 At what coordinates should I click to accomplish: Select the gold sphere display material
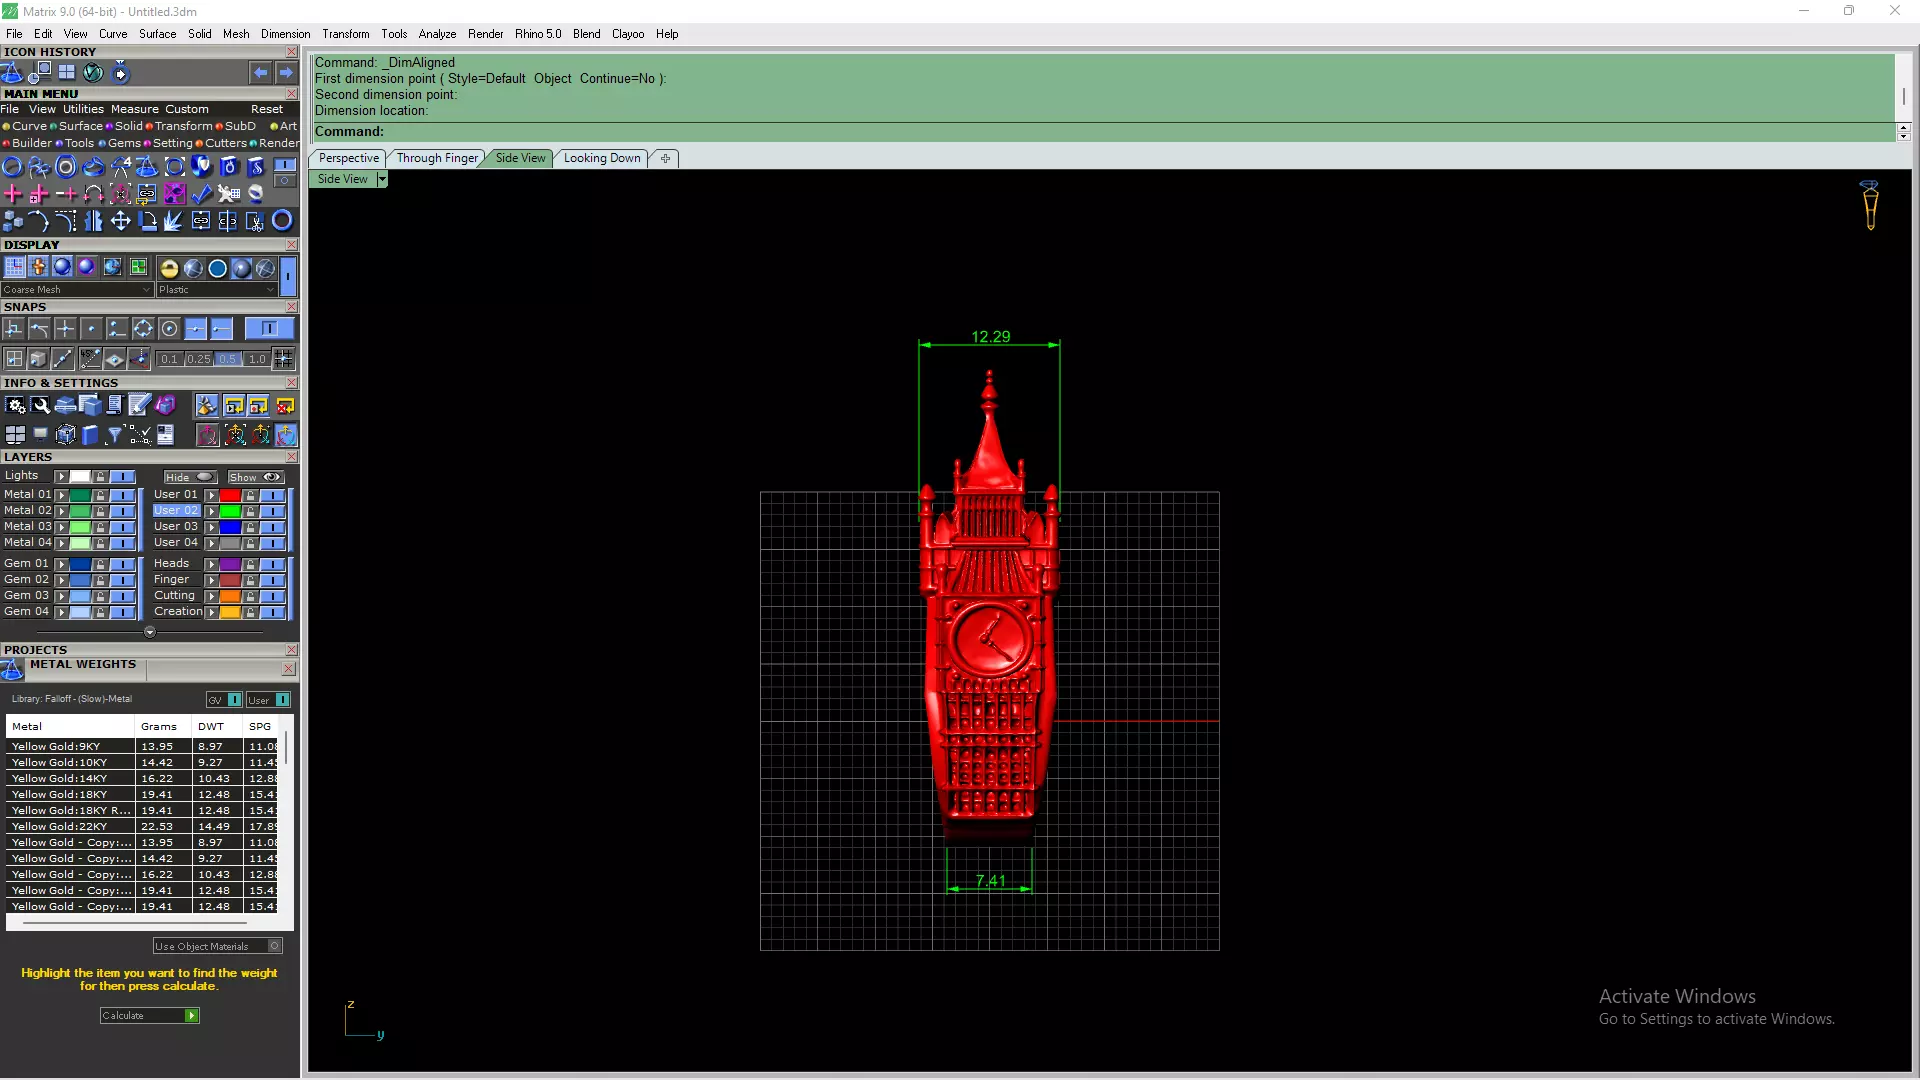(169, 268)
